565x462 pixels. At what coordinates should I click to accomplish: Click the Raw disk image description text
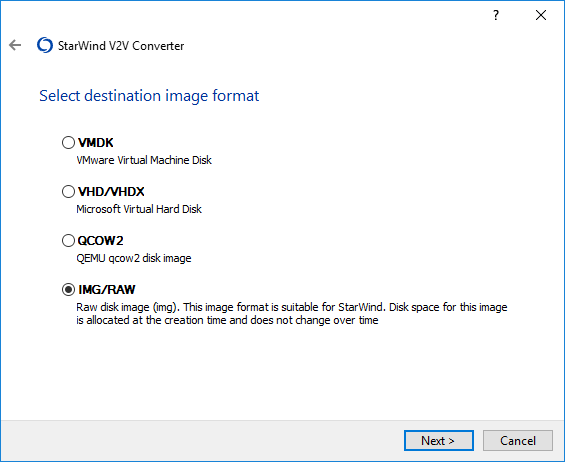click(x=292, y=314)
